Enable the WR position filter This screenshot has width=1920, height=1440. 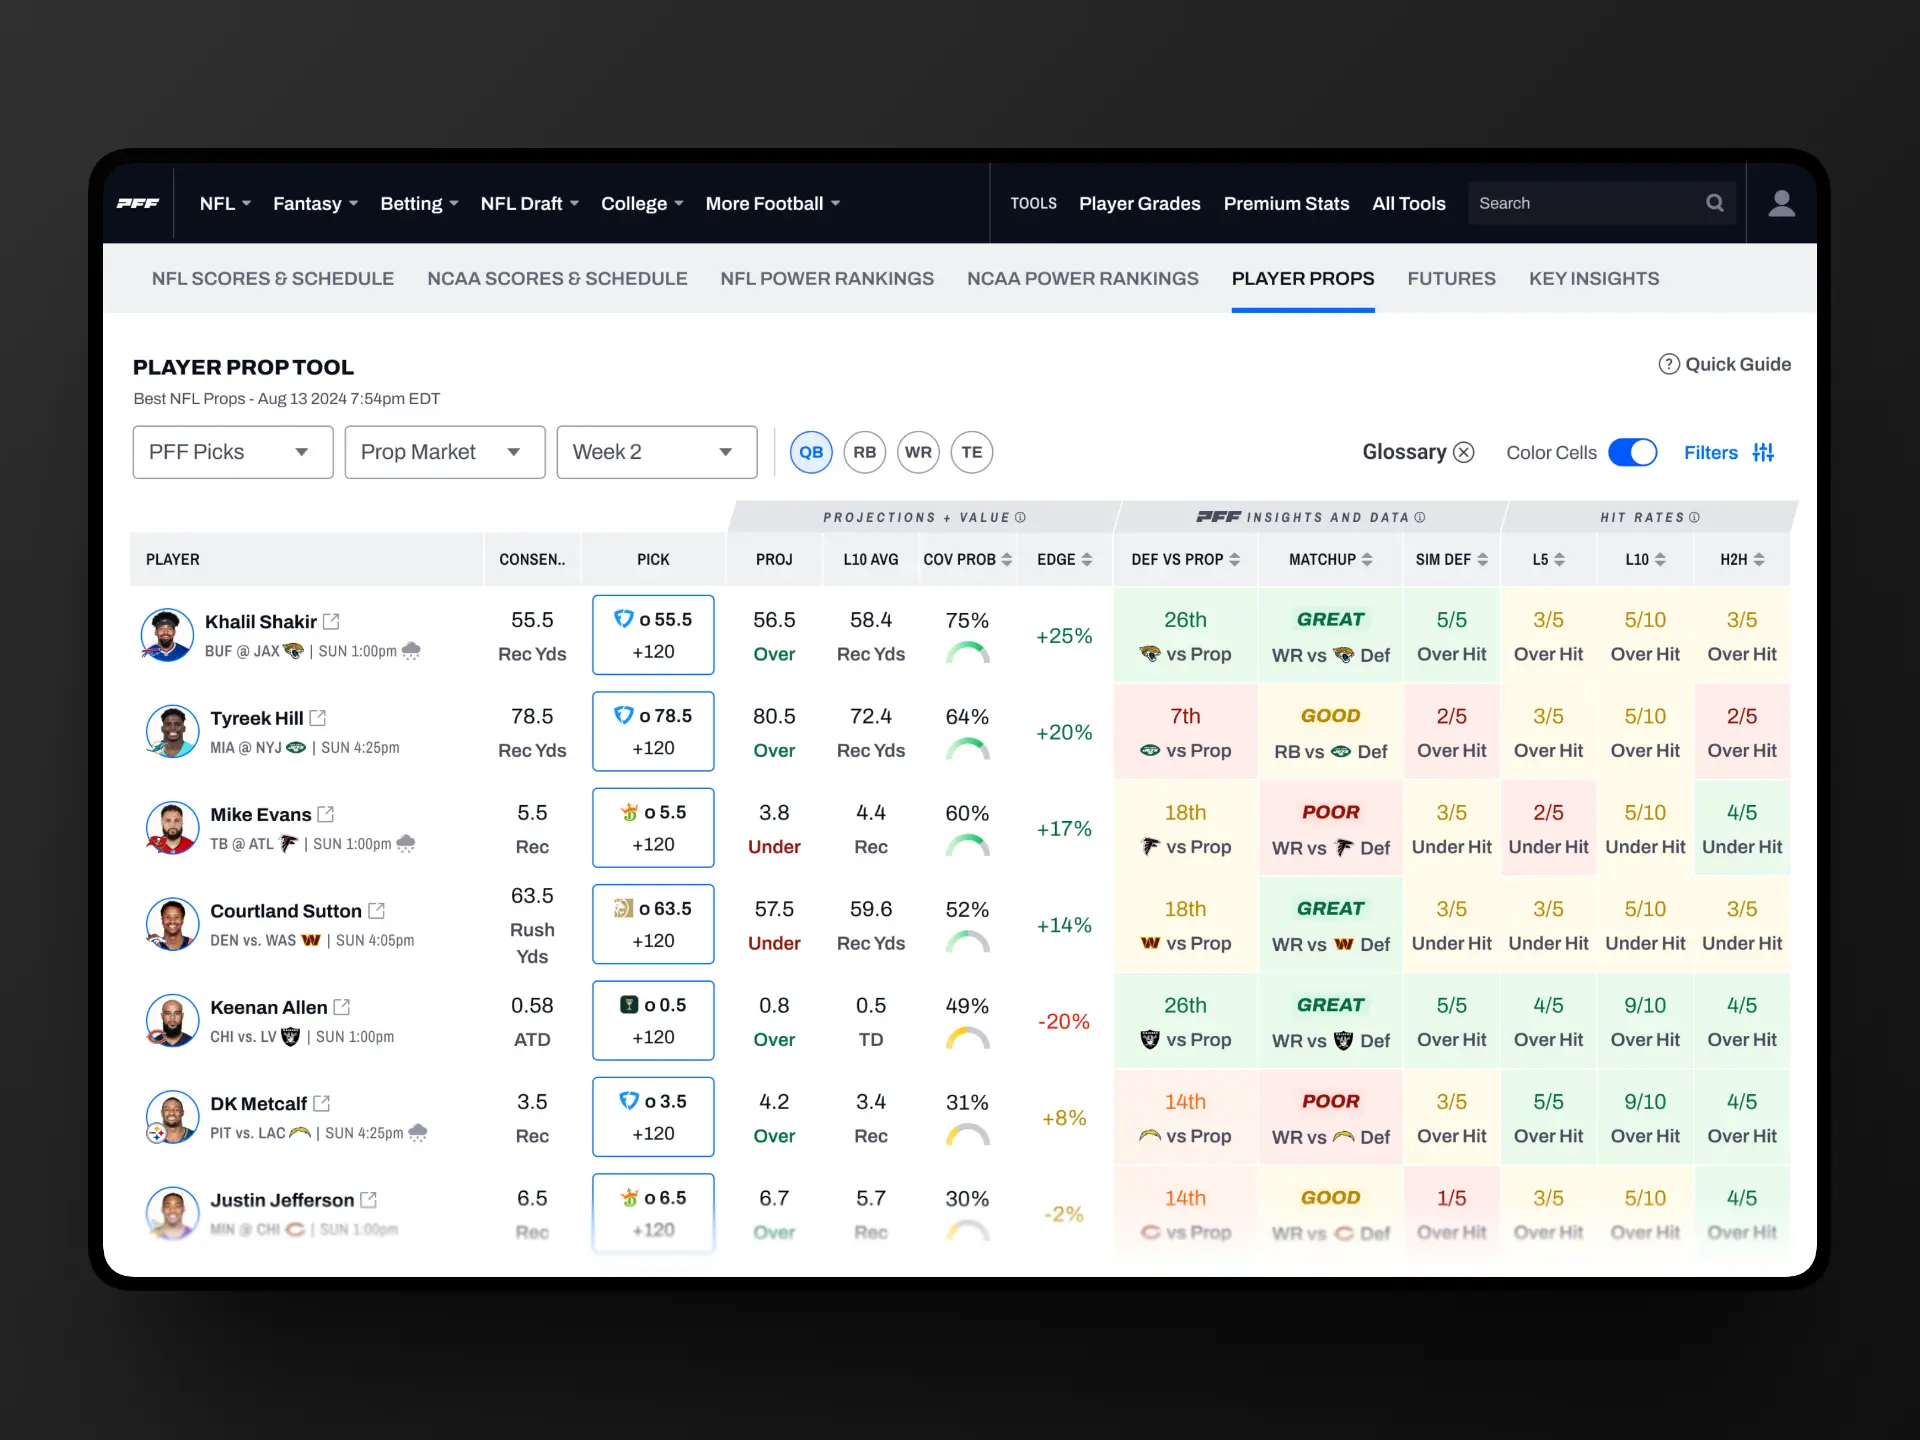point(918,452)
